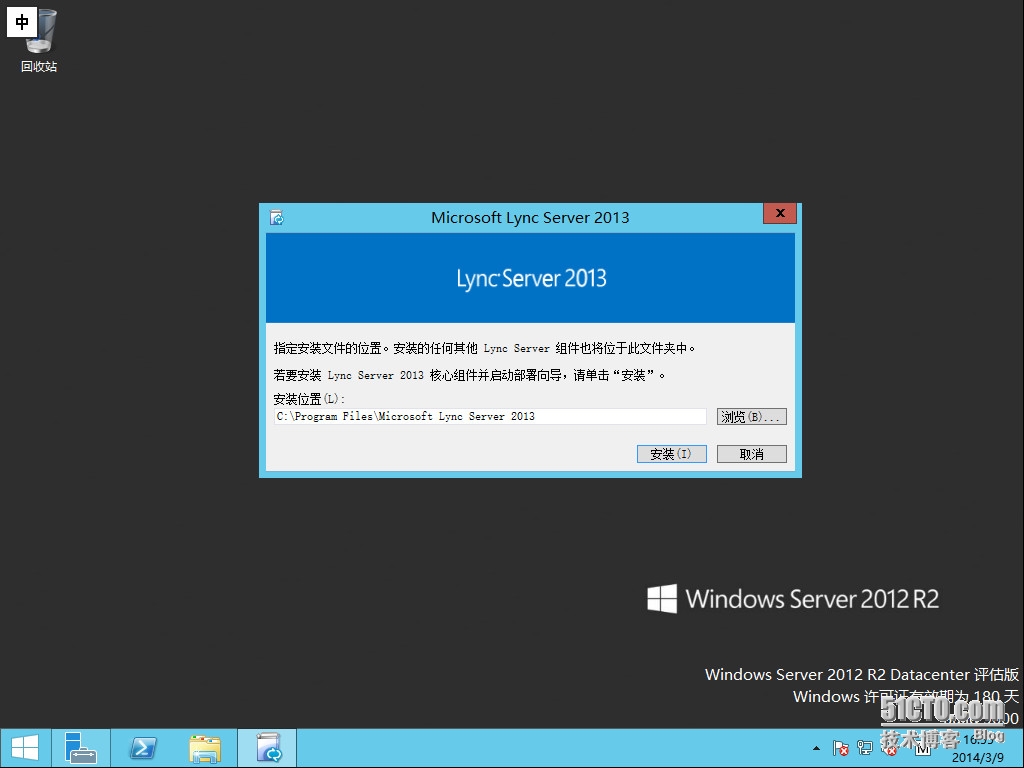
Task: Close the Microsoft Lync Server 2013 dialog
Action: [x=780, y=213]
